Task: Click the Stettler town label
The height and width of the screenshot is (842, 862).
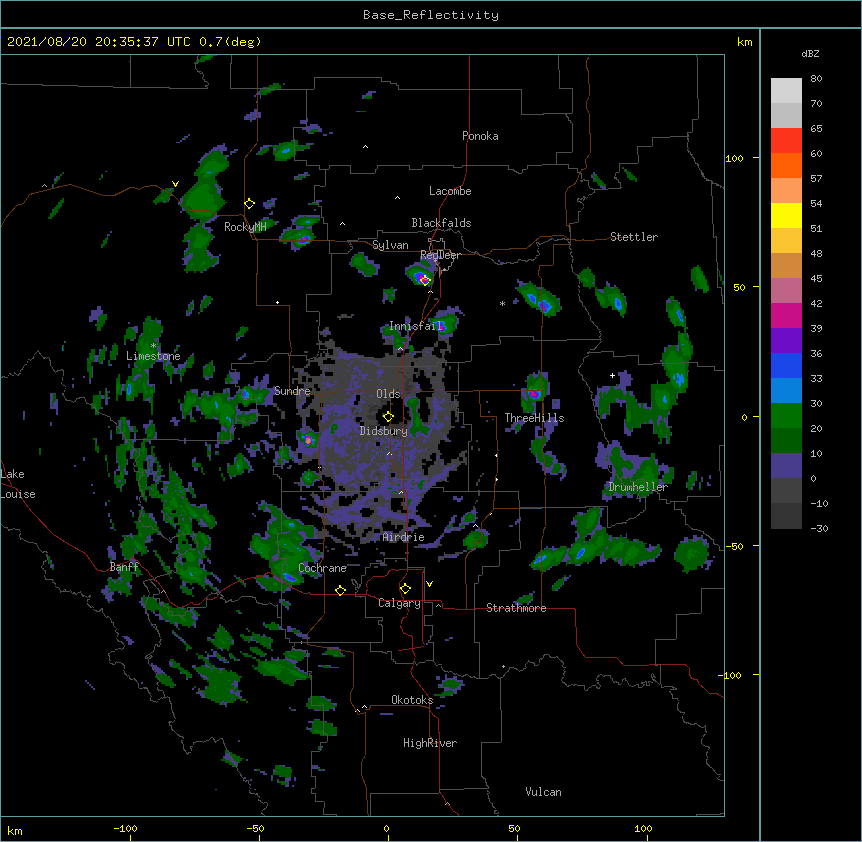Action: 634,237
